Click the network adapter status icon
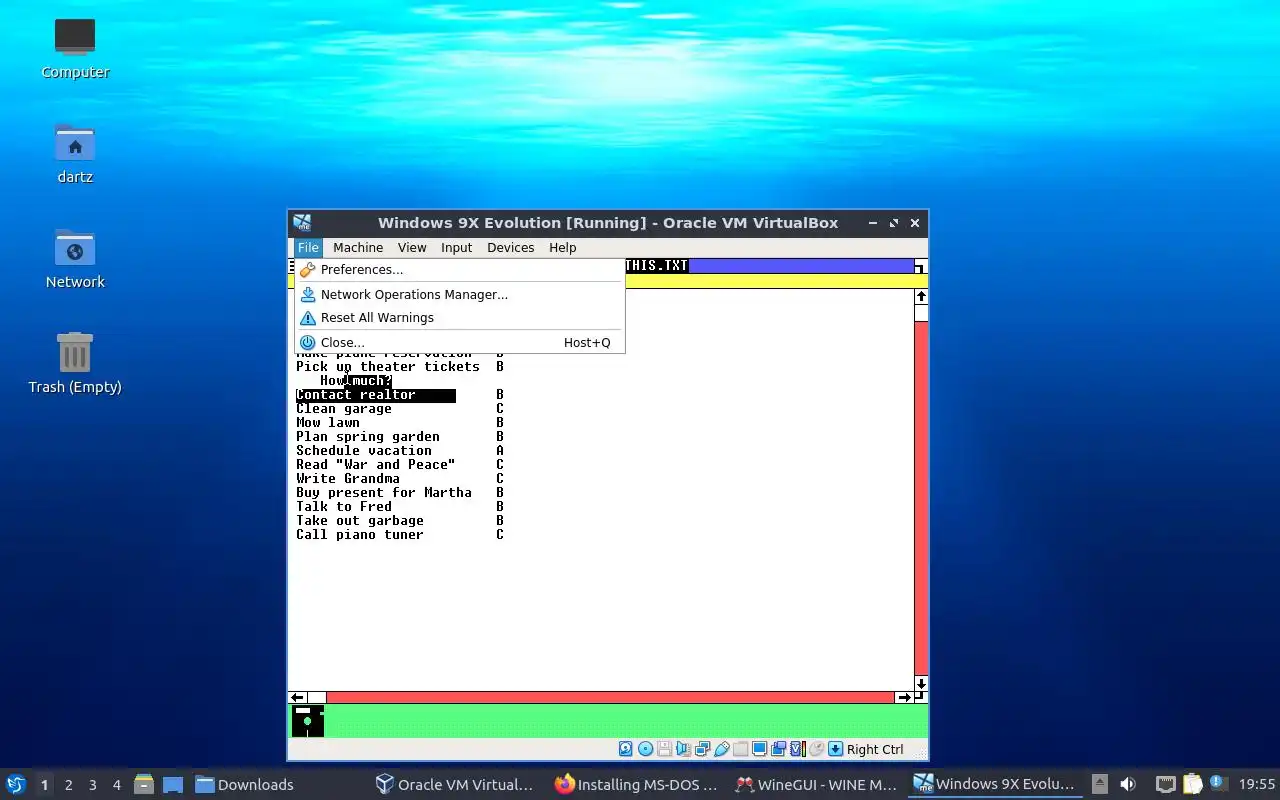 [702, 749]
